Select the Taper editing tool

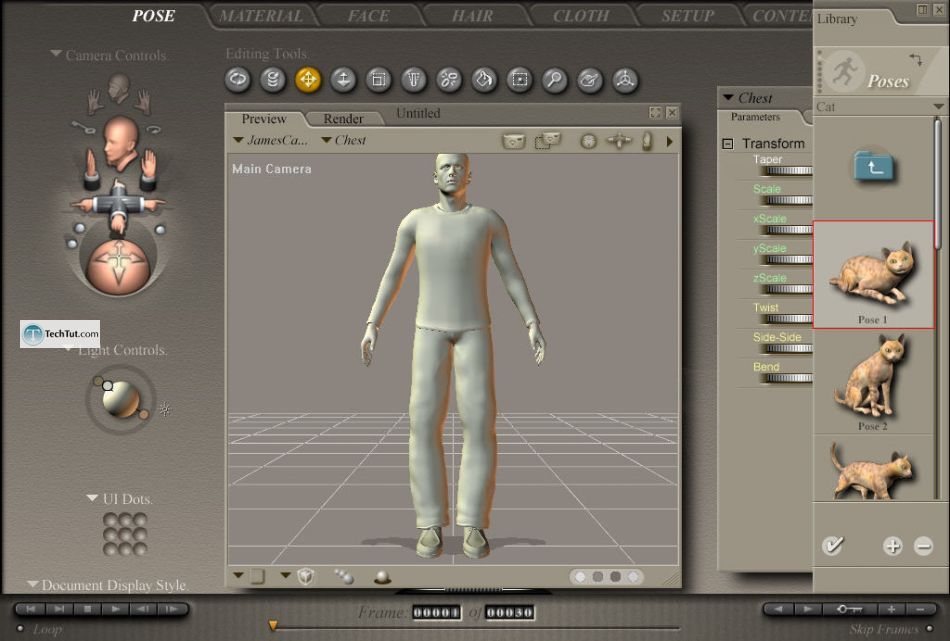point(414,80)
